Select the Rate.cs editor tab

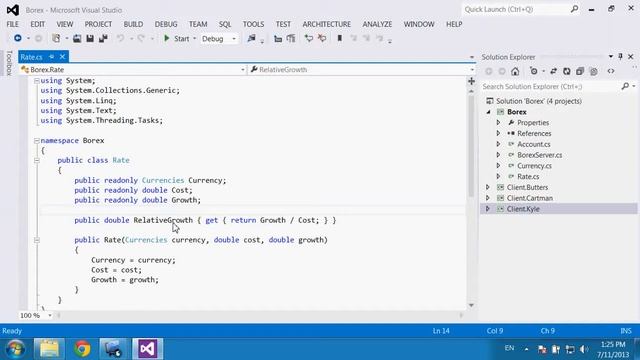pos(31,57)
